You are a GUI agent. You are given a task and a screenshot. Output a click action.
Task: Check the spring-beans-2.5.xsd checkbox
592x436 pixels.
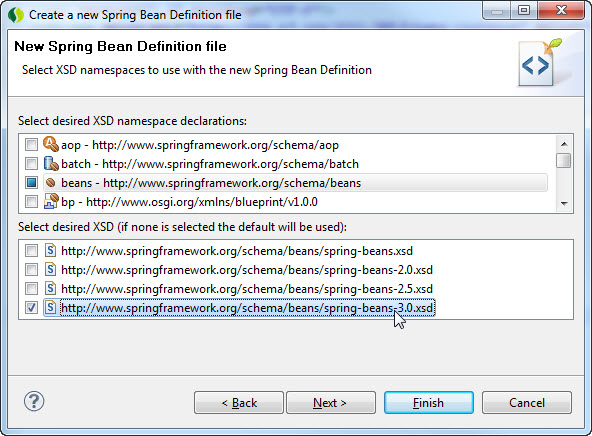(31, 289)
